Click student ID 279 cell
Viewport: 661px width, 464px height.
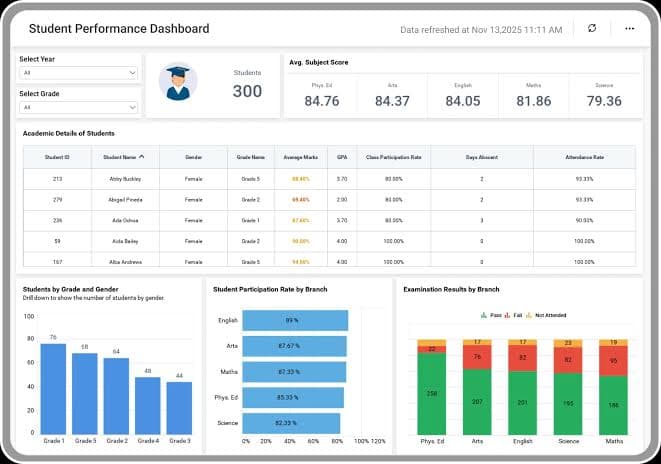coord(57,200)
